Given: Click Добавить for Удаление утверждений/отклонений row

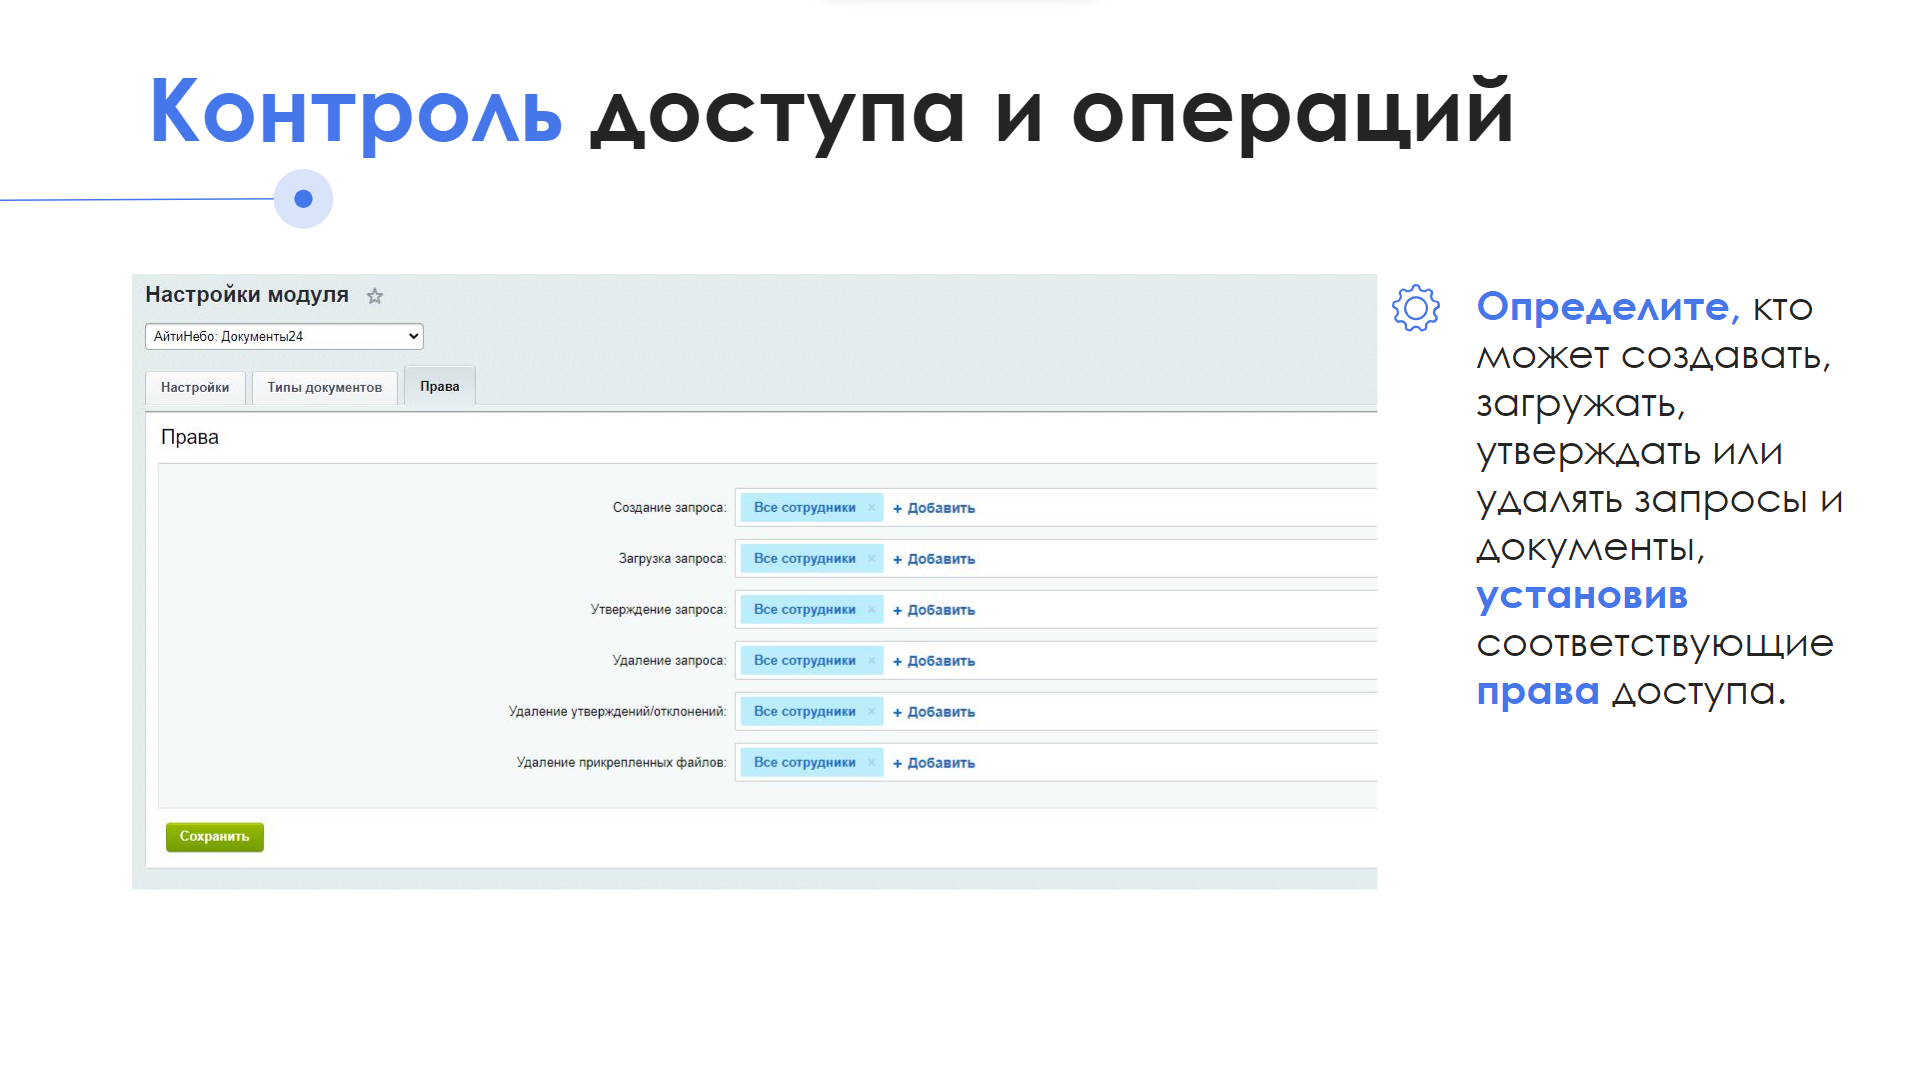Looking at the screenshot, I should click(x=934, y=713).
